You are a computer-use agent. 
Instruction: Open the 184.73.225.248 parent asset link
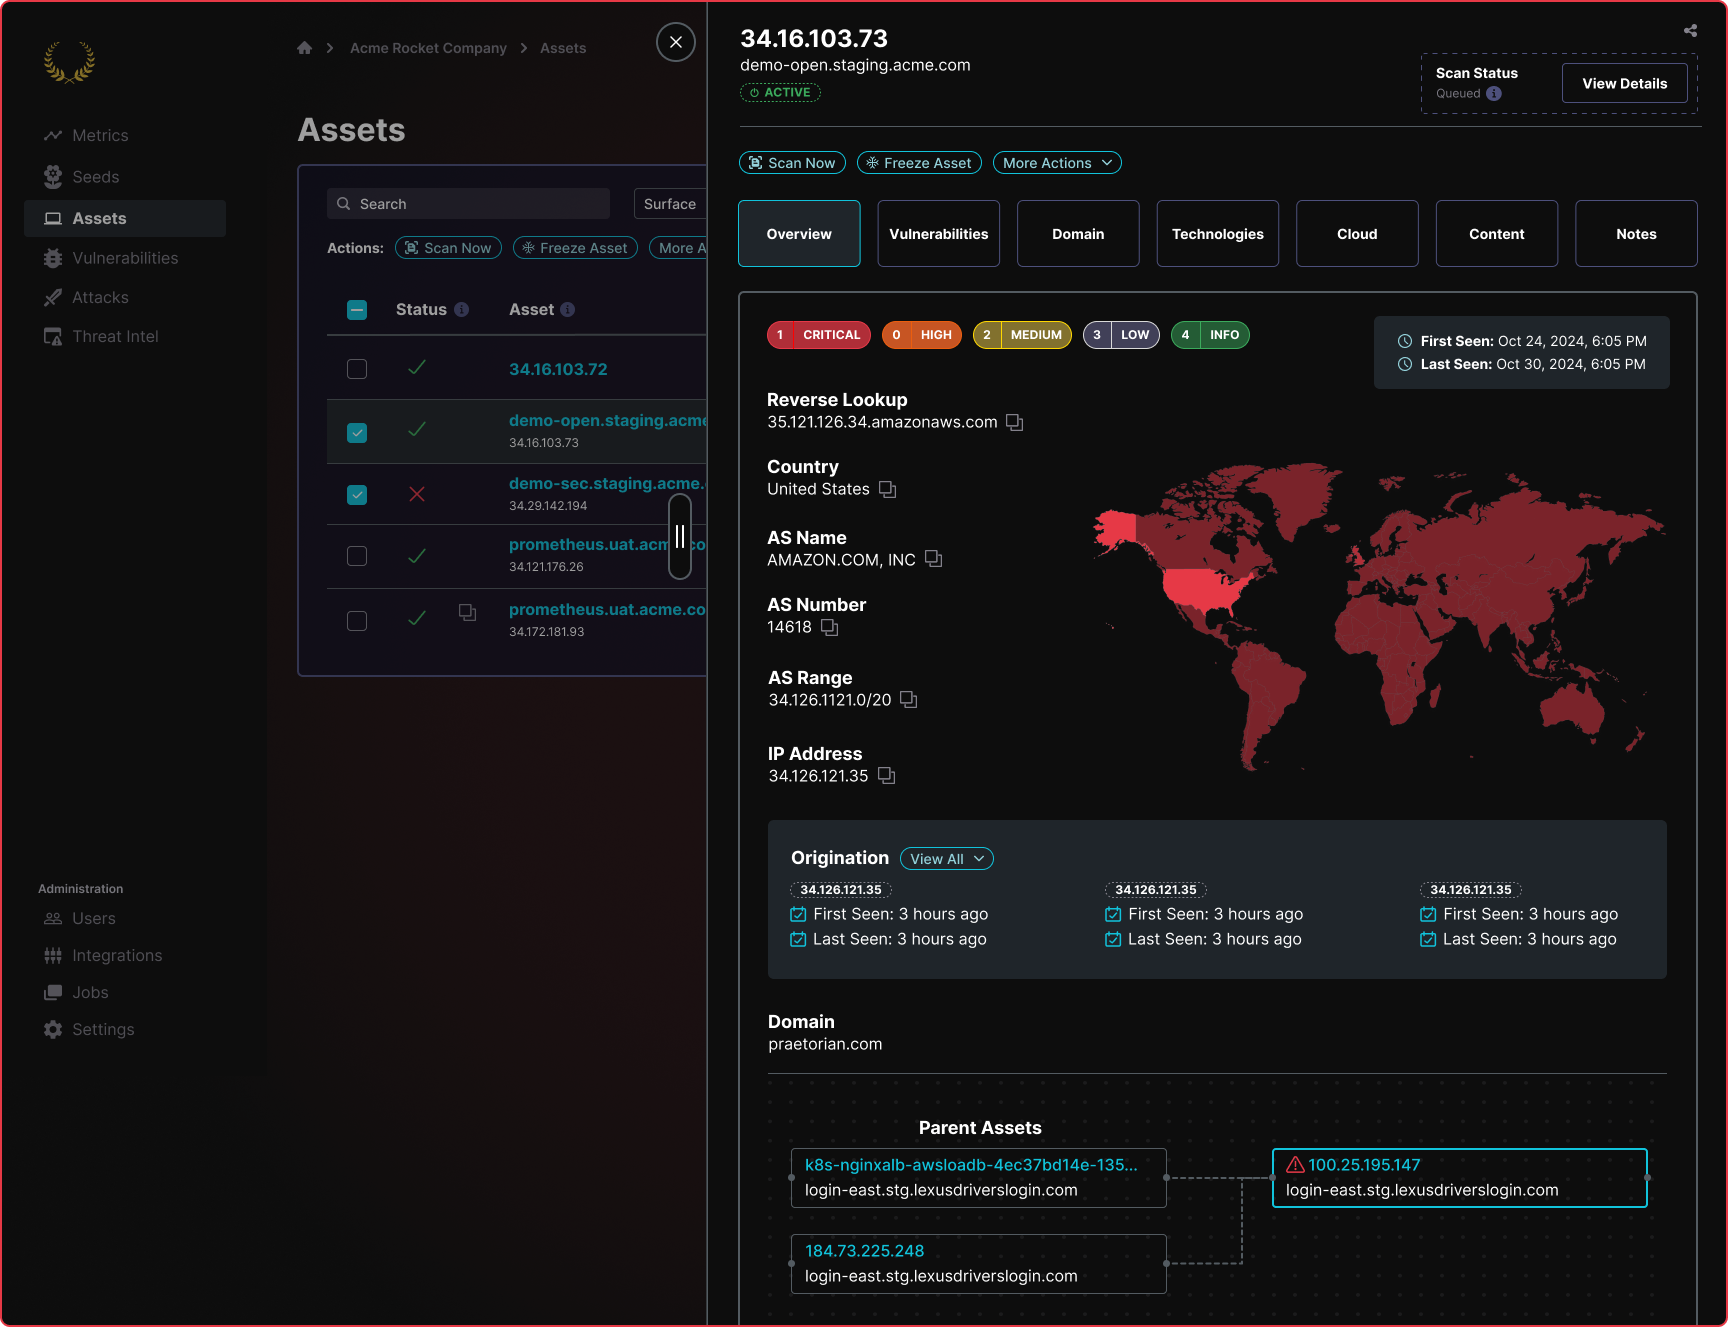pos(864,1251)
